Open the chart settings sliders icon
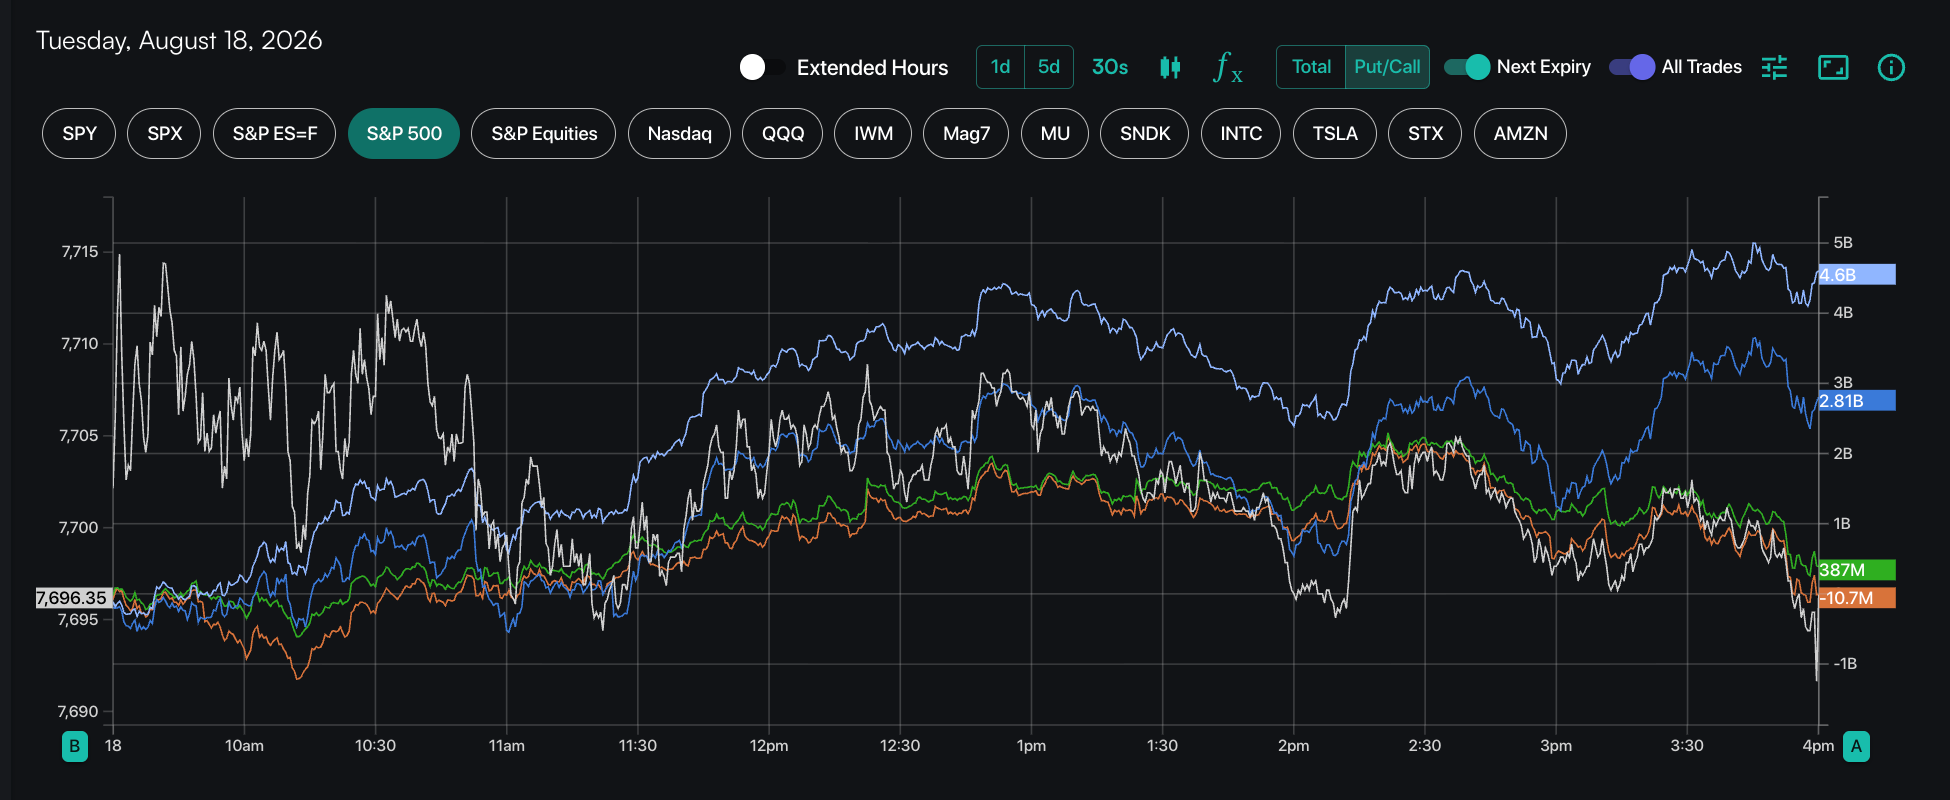Image resolution: width=1950 pixels, height=800 pixels. point(1774,67)
